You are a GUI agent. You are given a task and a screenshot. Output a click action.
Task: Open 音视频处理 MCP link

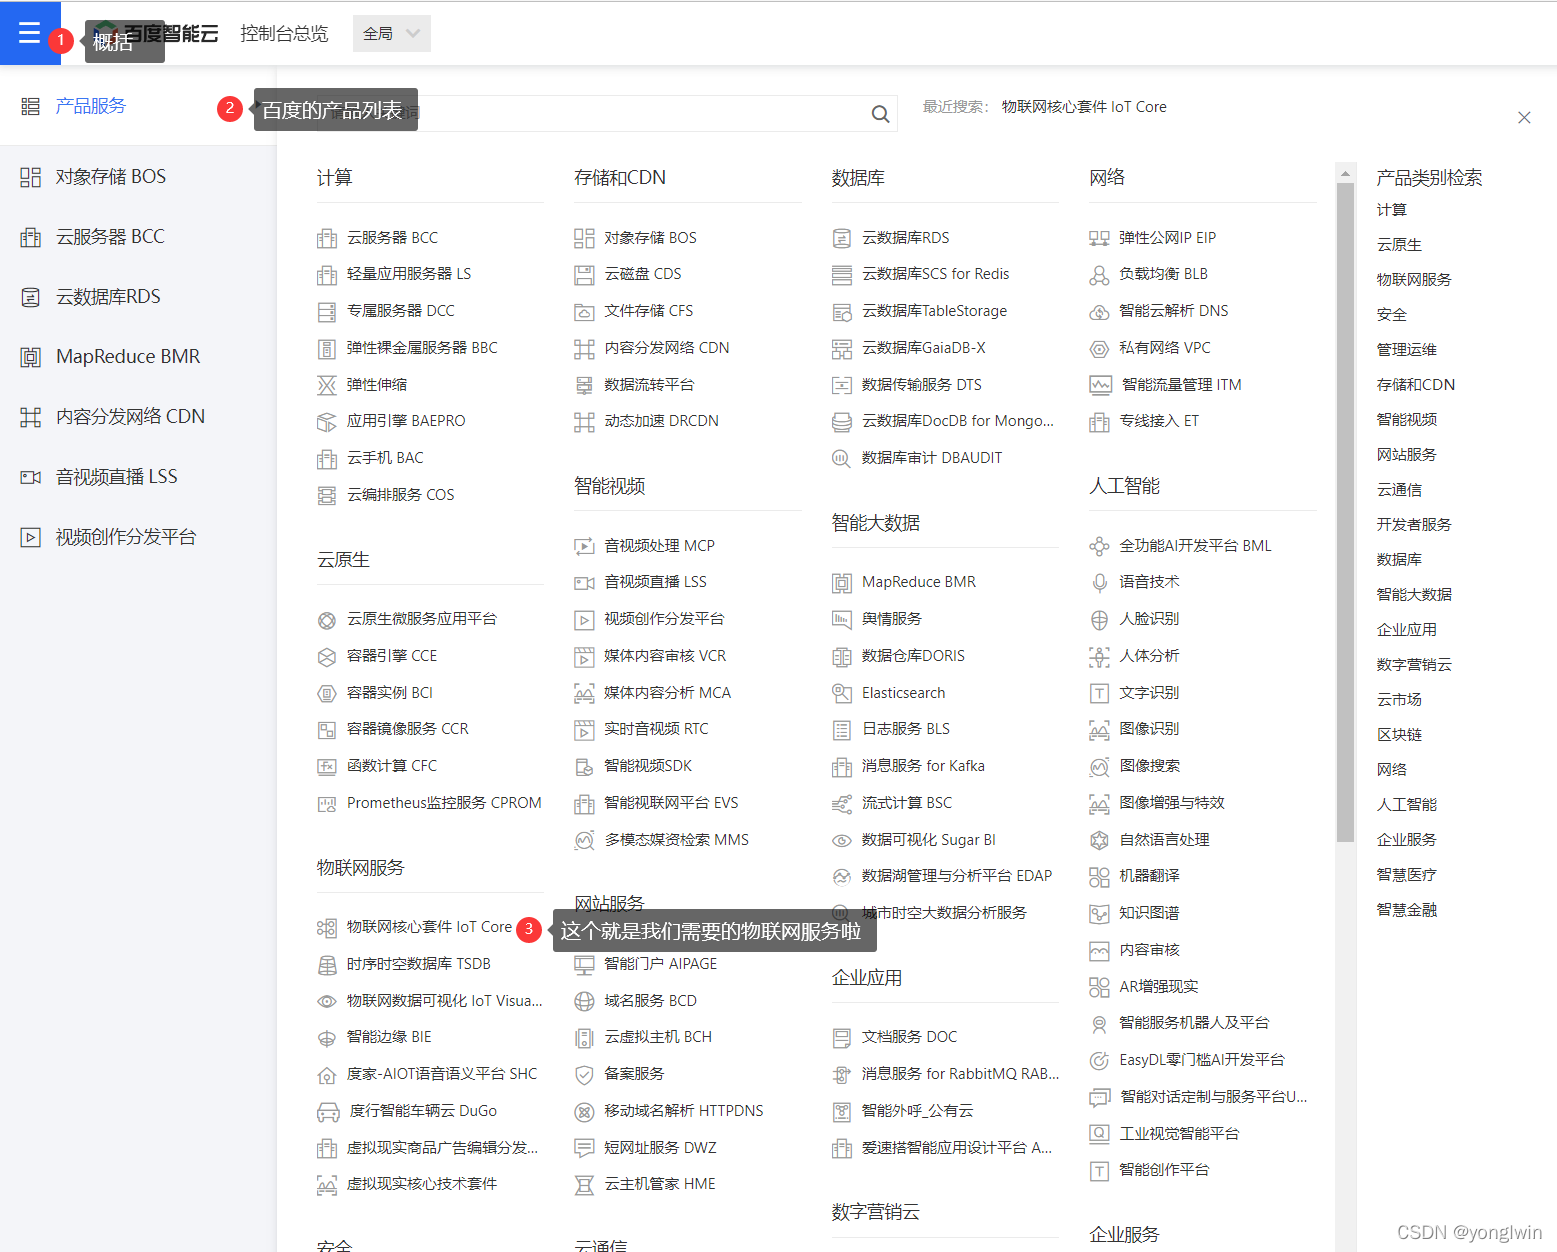[x=660, y=546]
